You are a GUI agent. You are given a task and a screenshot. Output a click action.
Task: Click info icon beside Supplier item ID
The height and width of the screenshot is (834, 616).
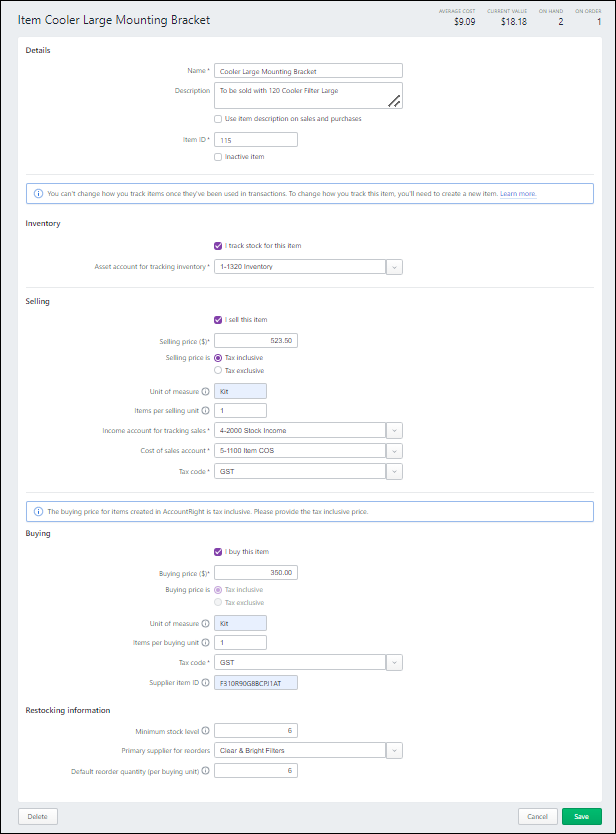[206, 683]
